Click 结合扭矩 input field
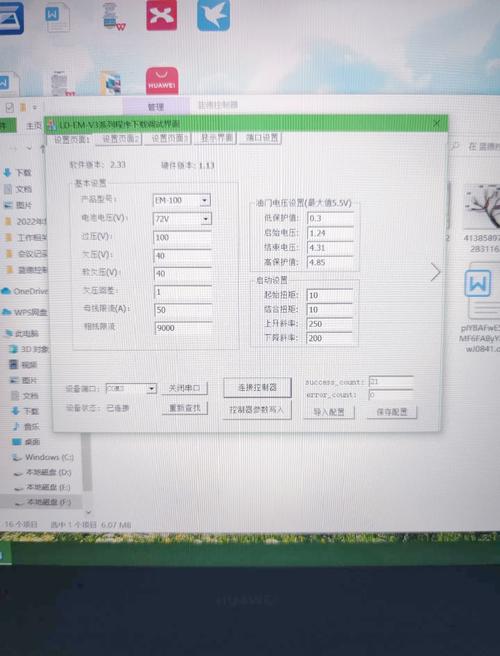The image size is (500, 656). point(330,310)
